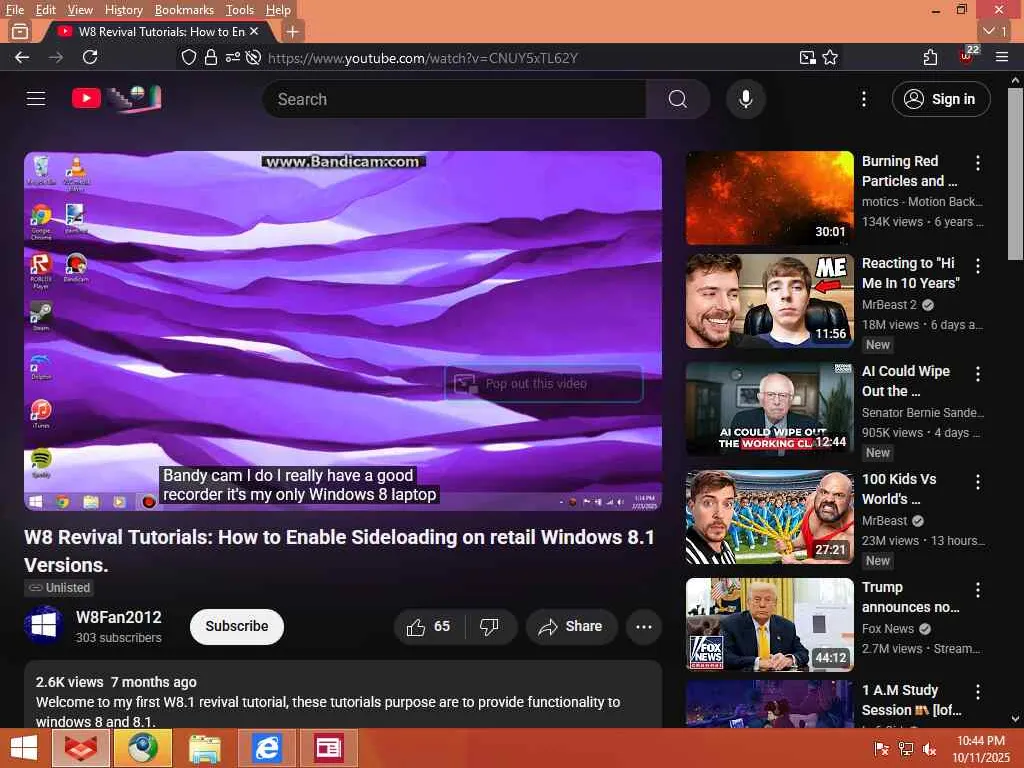
Task: Open the network tray icon
Action: (x=906, y=749)
